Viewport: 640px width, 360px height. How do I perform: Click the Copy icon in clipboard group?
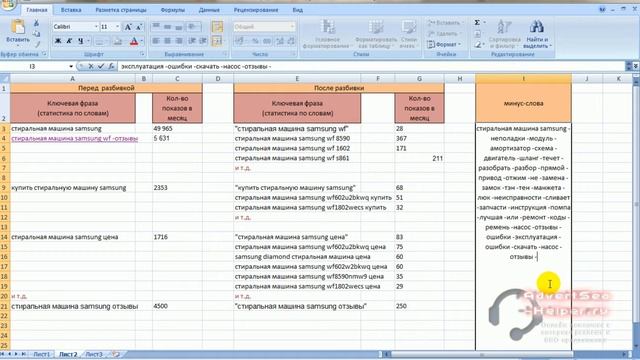click(36, 33)
